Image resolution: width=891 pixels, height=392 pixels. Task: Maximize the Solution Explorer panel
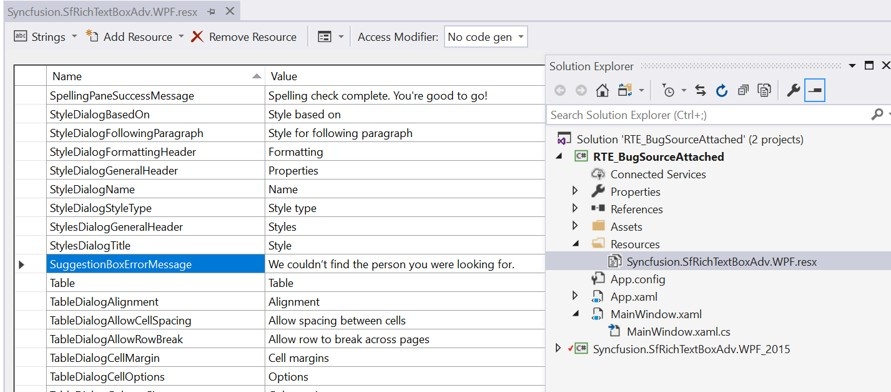point(869,66)
